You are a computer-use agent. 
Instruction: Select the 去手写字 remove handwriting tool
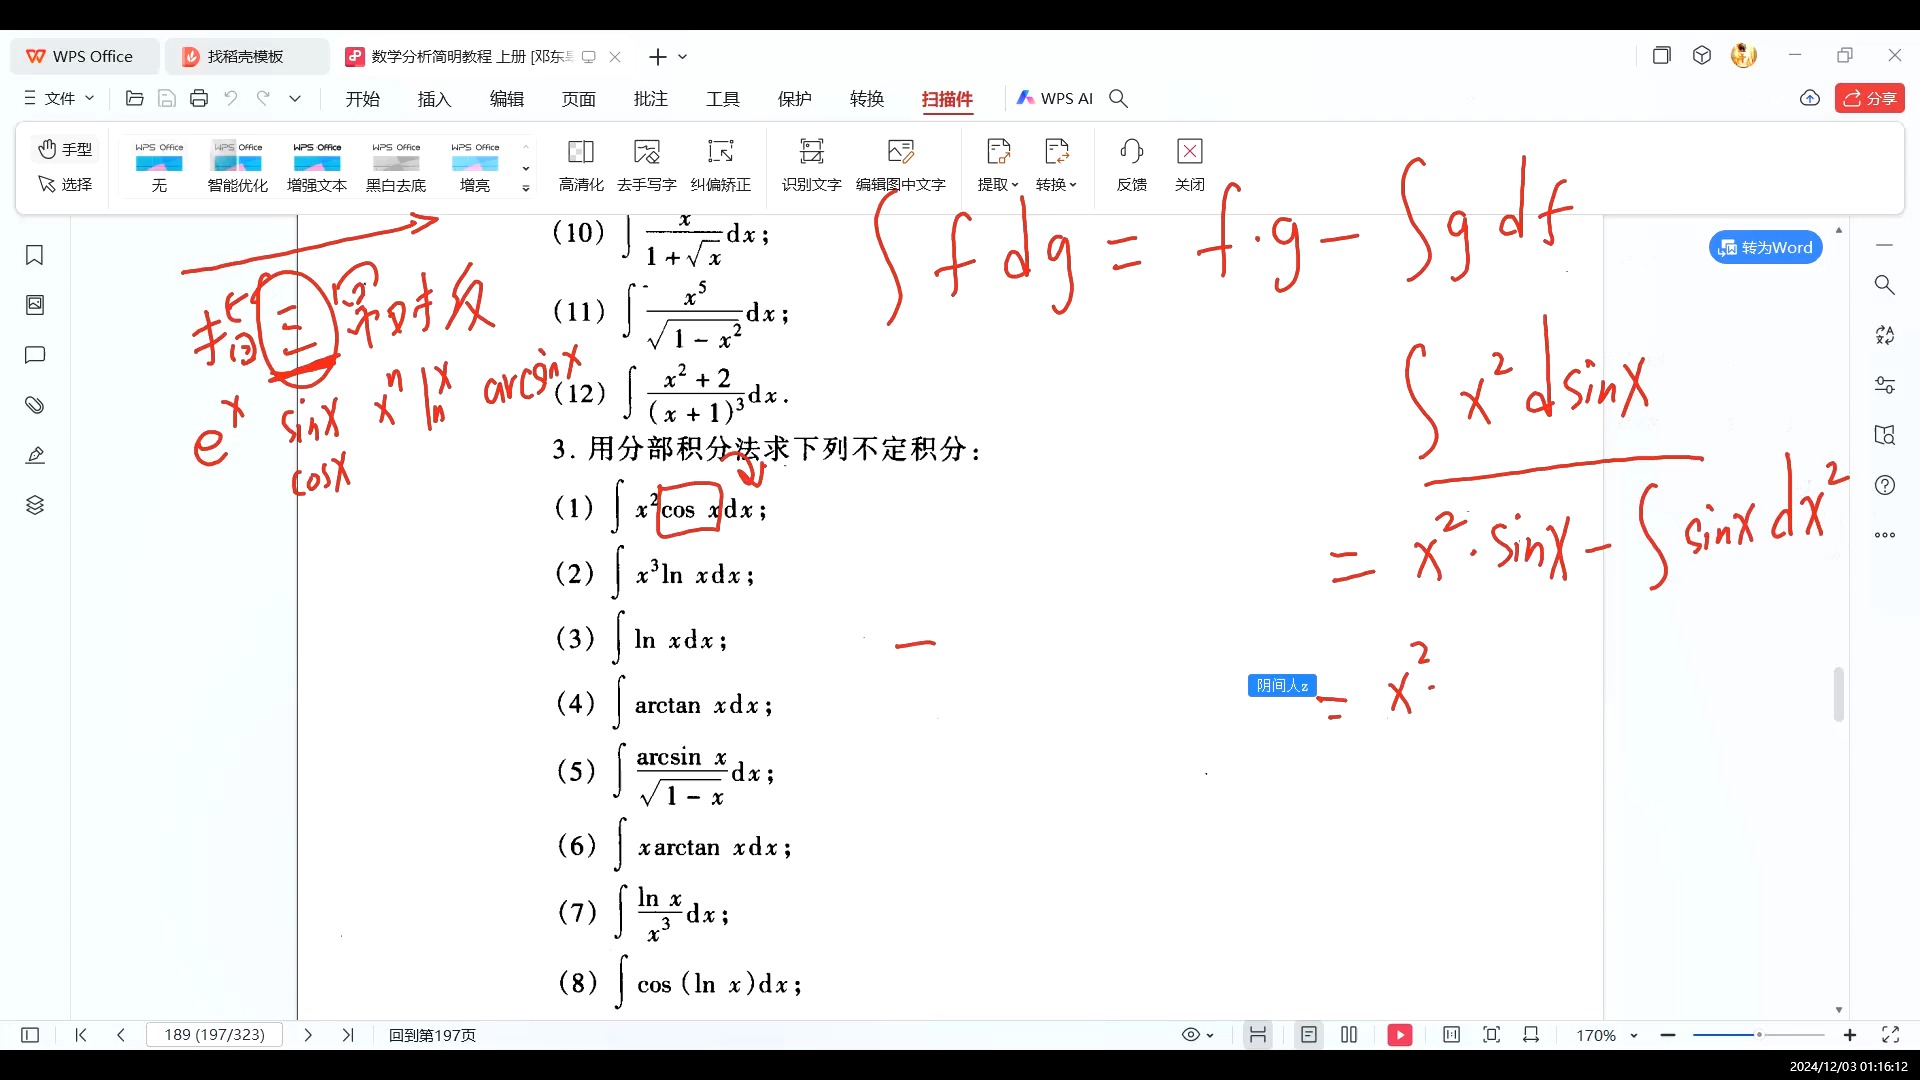[646, 152]
